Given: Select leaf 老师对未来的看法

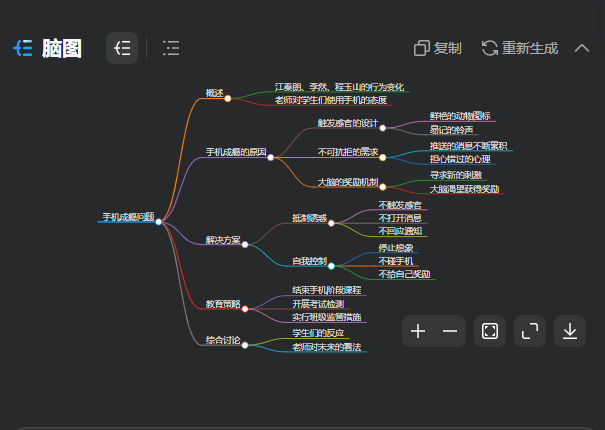Looking at the screenshot, I should pyautogui.click(x=326, y=347).
